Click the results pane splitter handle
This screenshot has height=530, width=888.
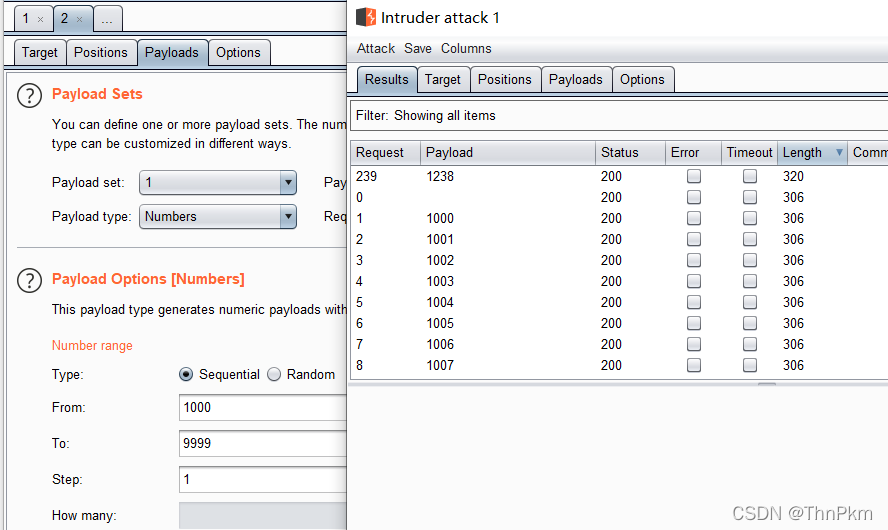pos(767,384)
